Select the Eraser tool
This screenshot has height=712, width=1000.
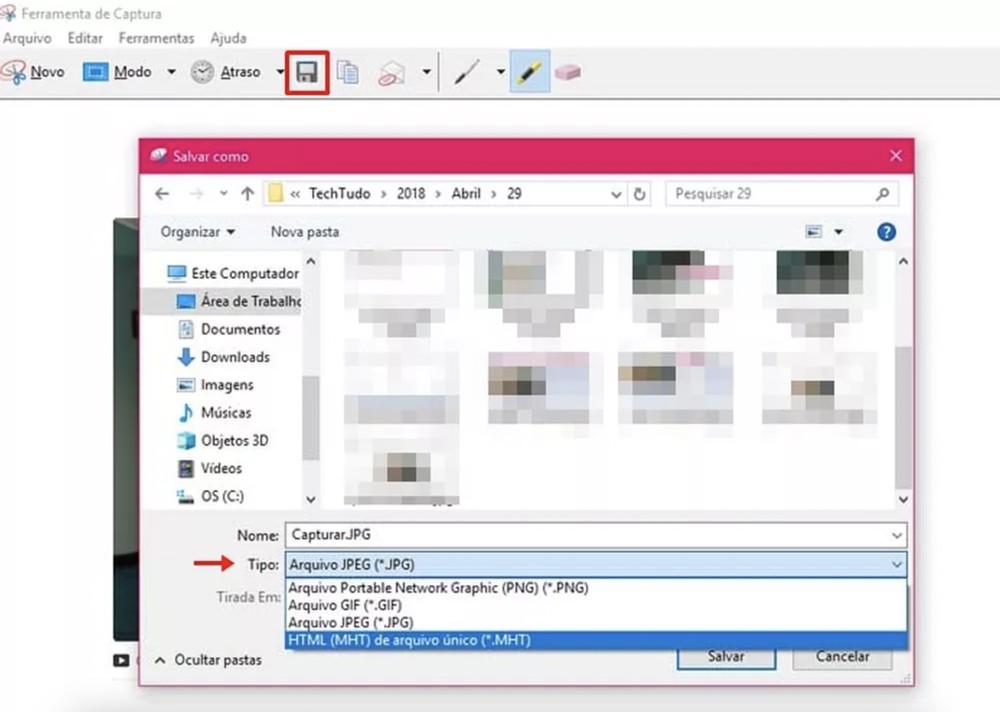[568, 71]
